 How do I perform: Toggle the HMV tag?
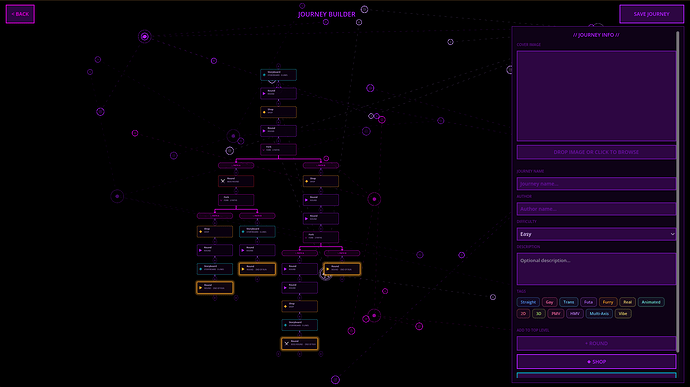[x=575, y=313]
